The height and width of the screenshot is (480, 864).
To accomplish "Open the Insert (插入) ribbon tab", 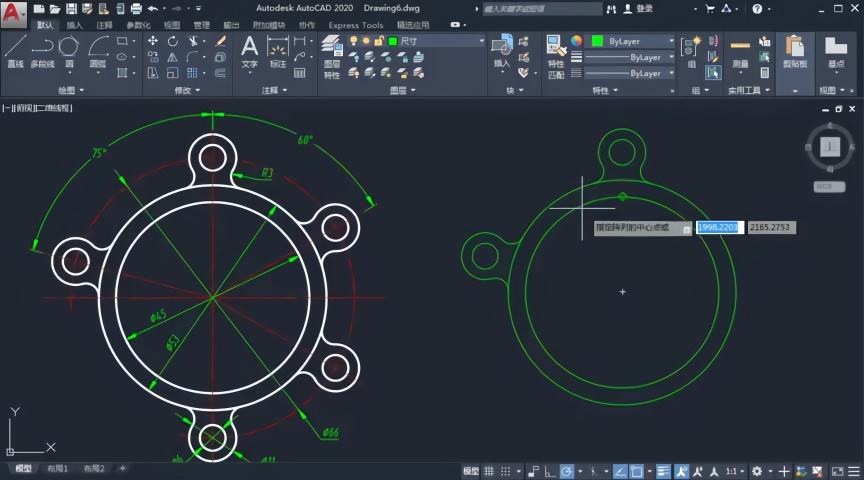I will [x=74, y=25].
